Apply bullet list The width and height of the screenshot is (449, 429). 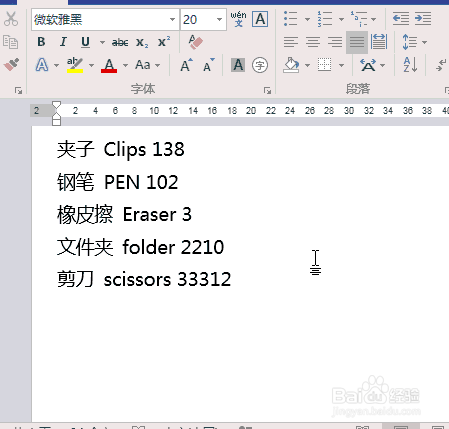[x=290, y=19]
